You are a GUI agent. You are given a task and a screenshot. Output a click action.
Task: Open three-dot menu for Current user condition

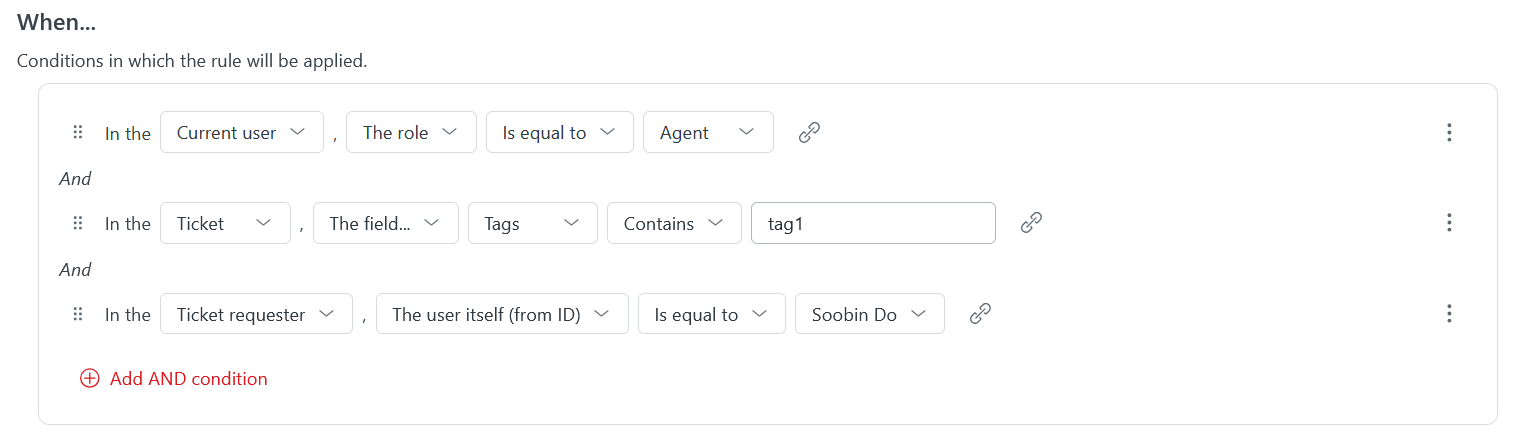(1448, 133)
